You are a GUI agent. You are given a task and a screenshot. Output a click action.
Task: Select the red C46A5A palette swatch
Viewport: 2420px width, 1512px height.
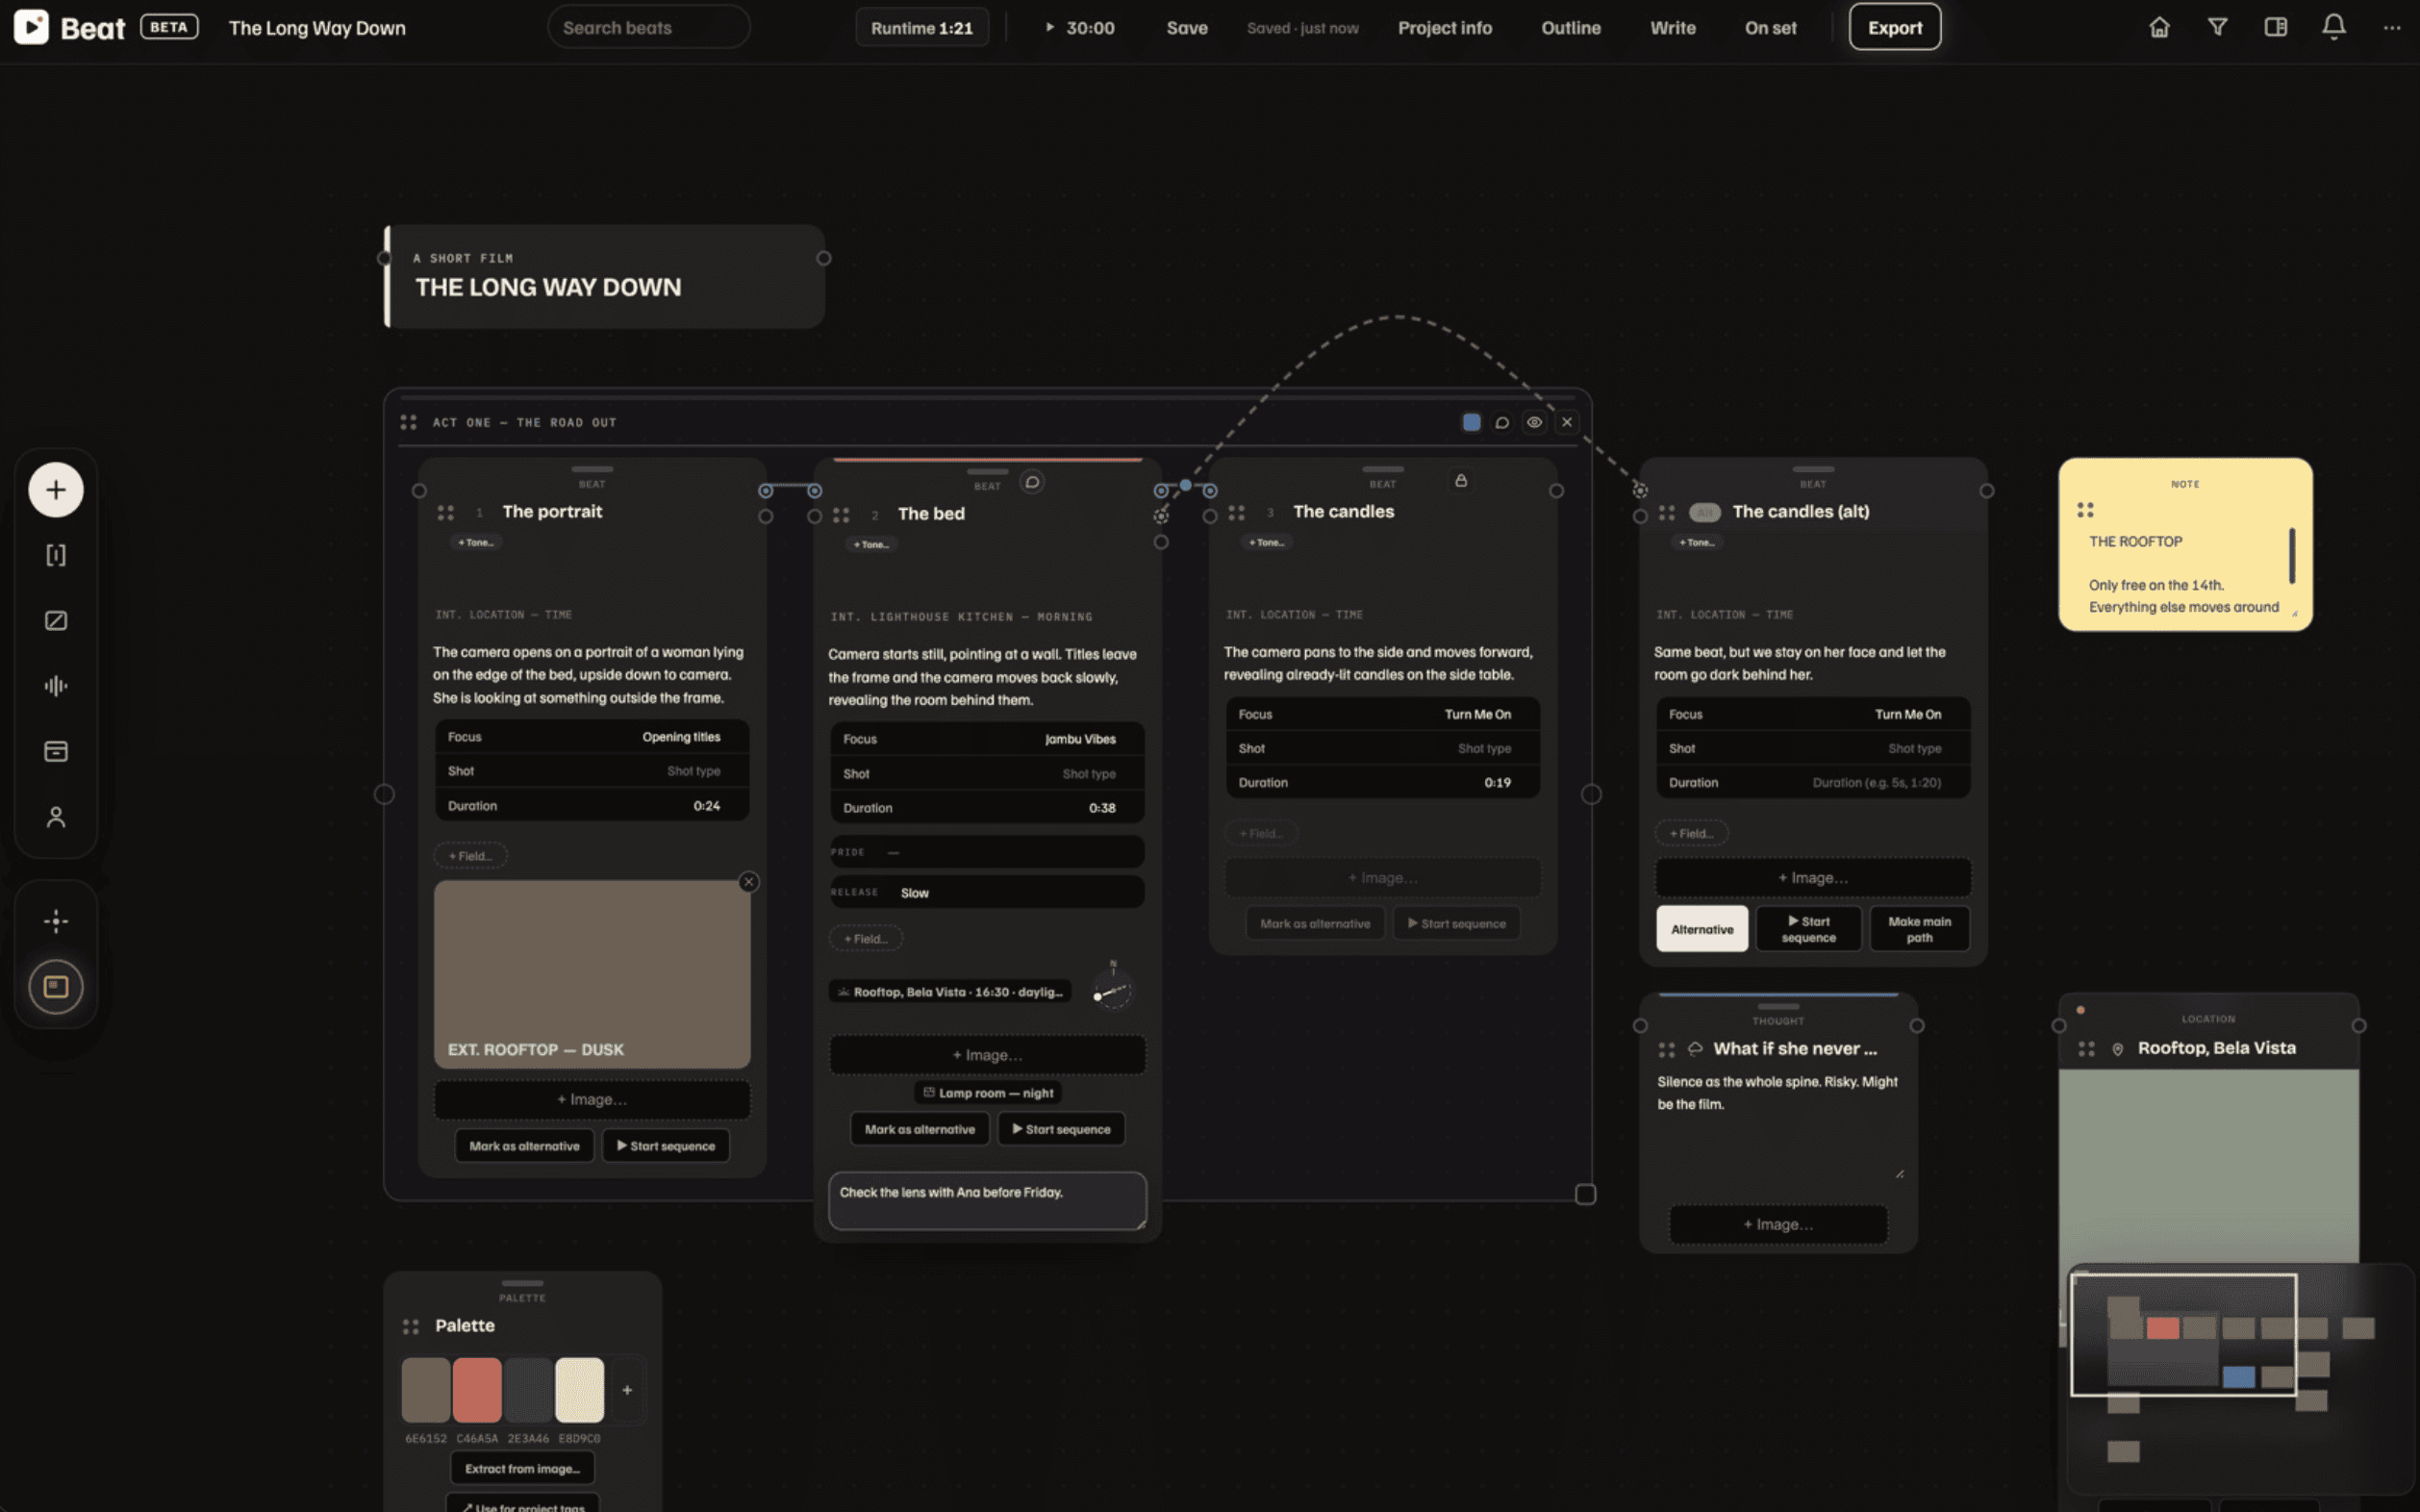coord(477,1389)
